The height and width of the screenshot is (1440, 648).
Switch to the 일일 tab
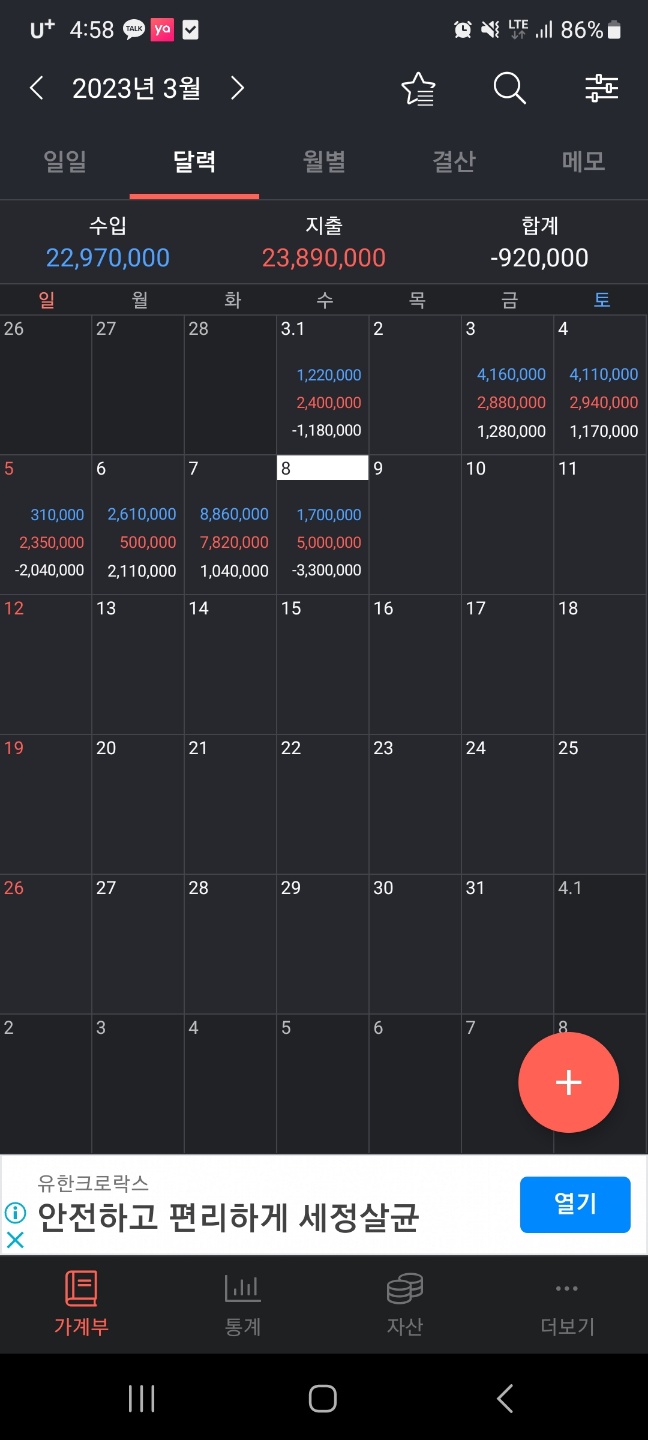(65, 162)
